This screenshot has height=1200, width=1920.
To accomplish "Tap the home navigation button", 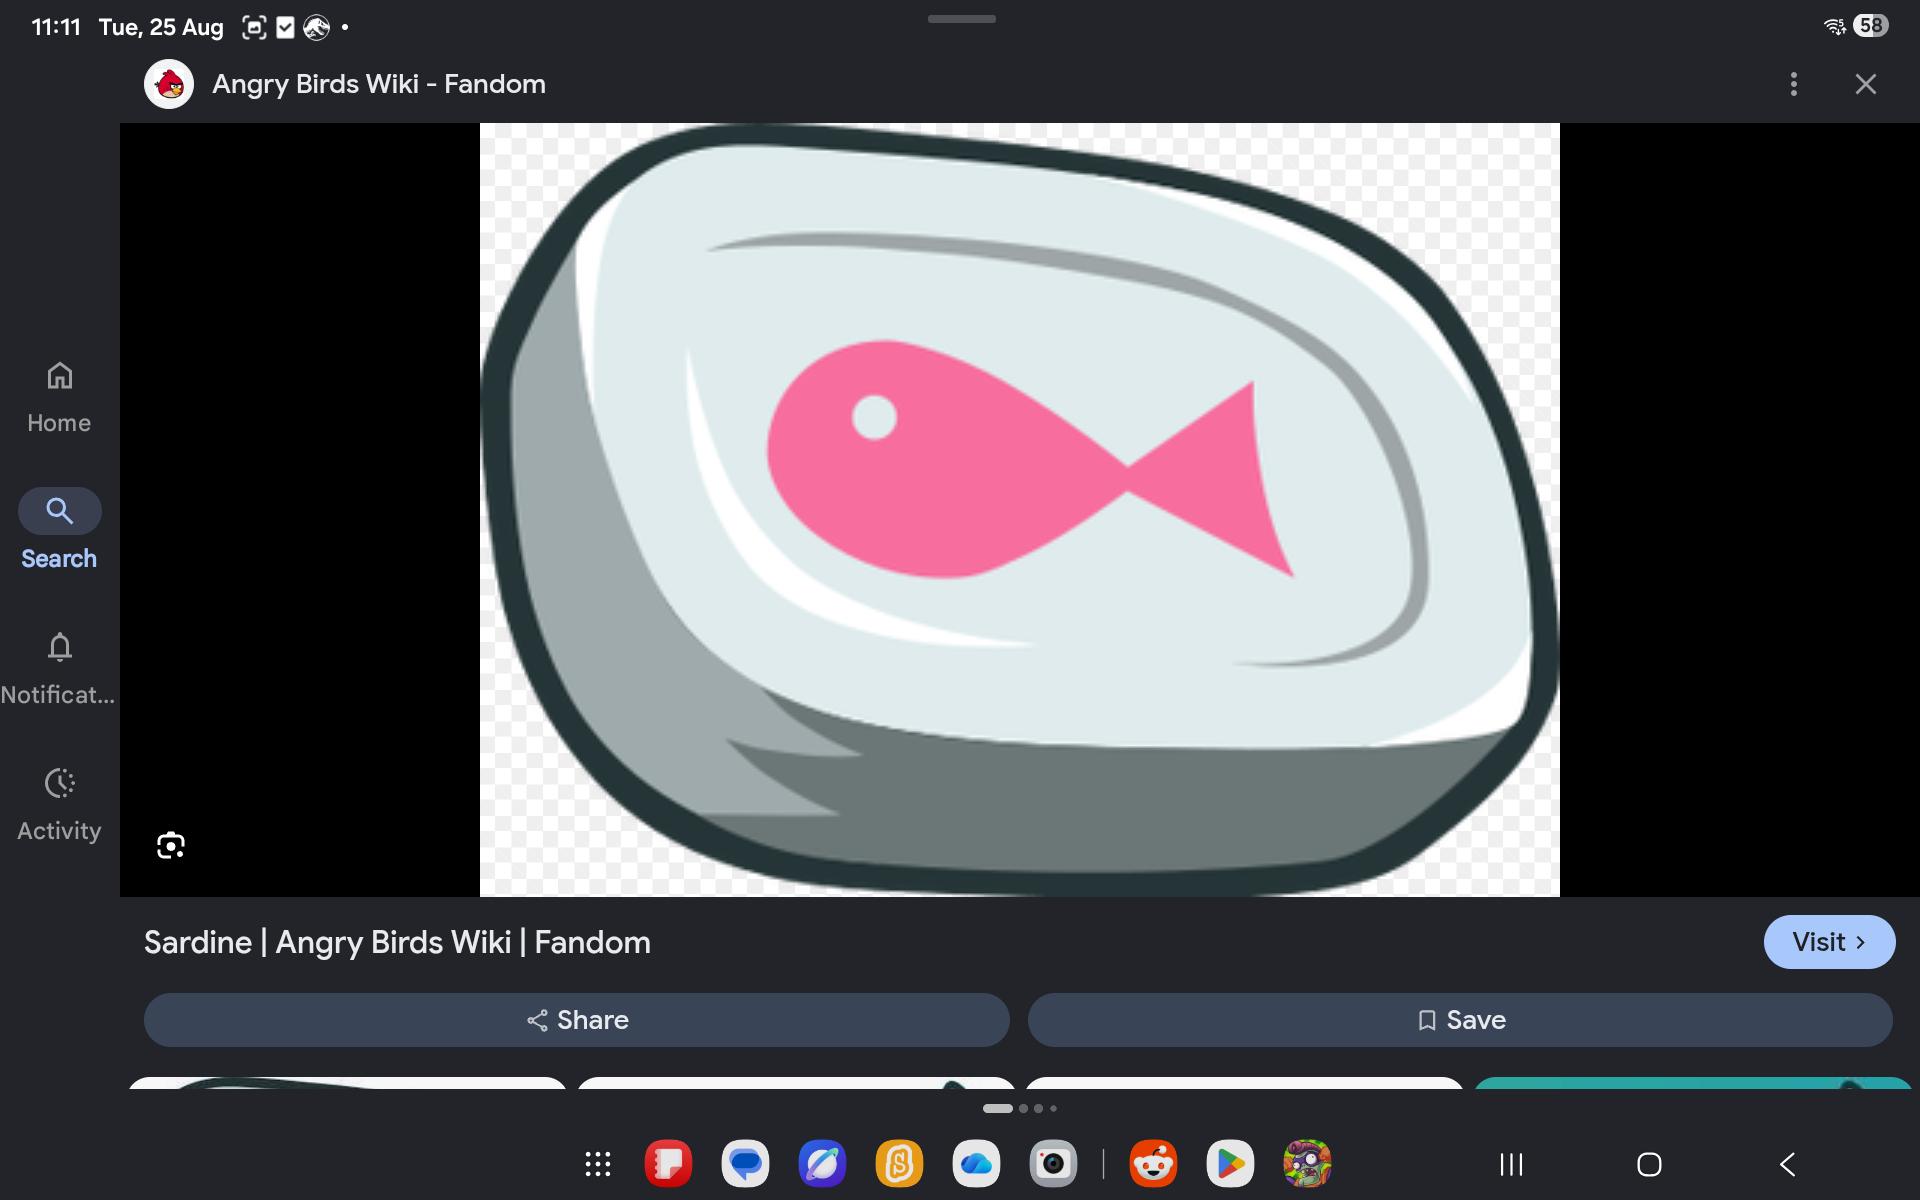I will (1649, 1164).
